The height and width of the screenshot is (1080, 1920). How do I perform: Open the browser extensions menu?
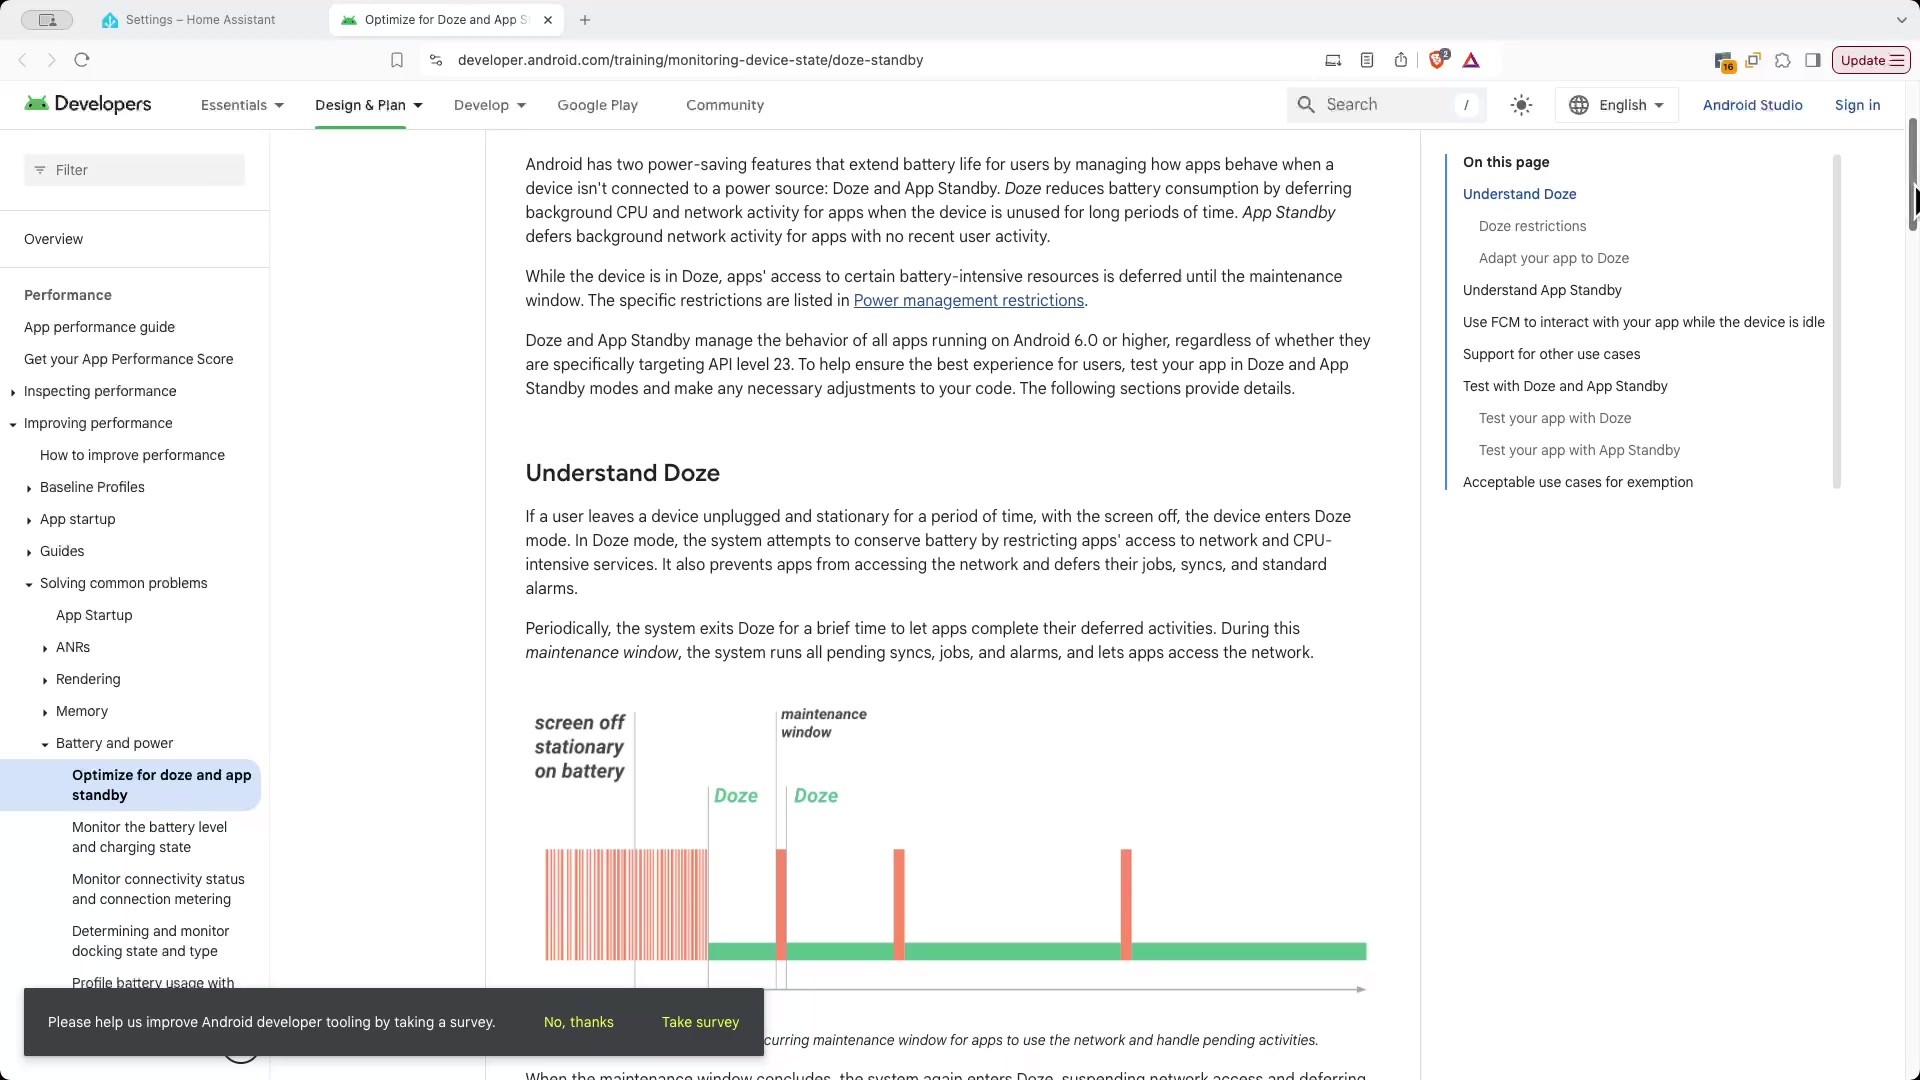pyautogui.click(x=1784, y=60)
